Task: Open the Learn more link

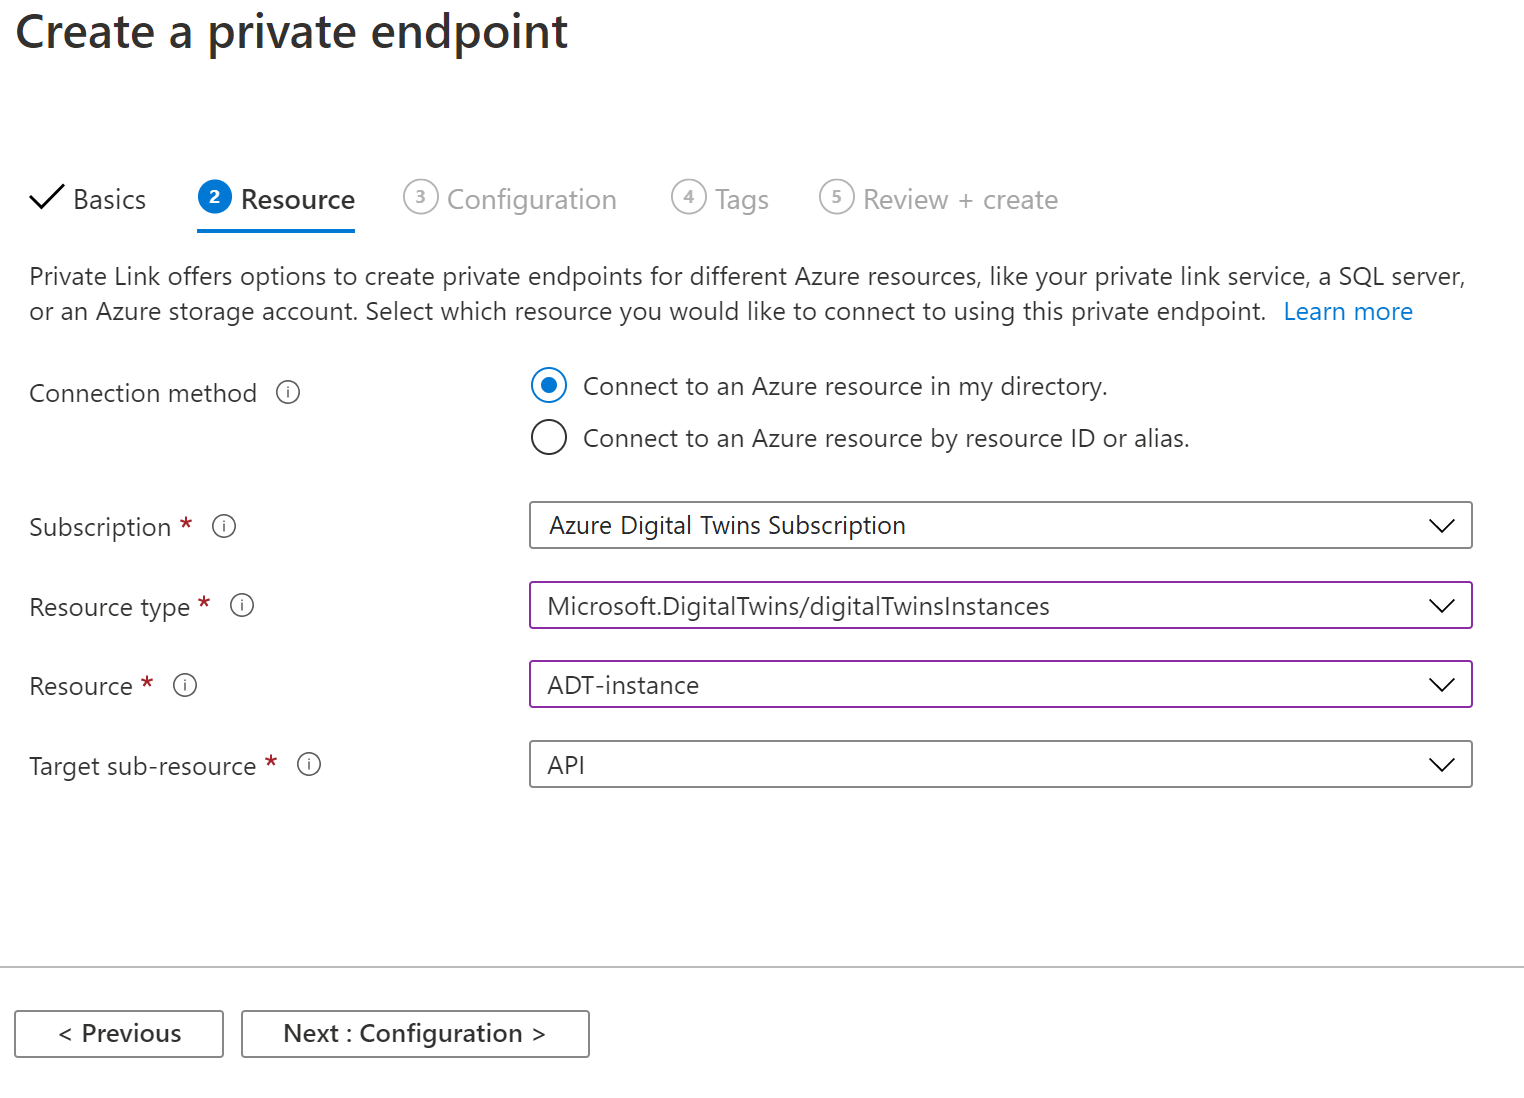Action: click(x=1348, y=312)
